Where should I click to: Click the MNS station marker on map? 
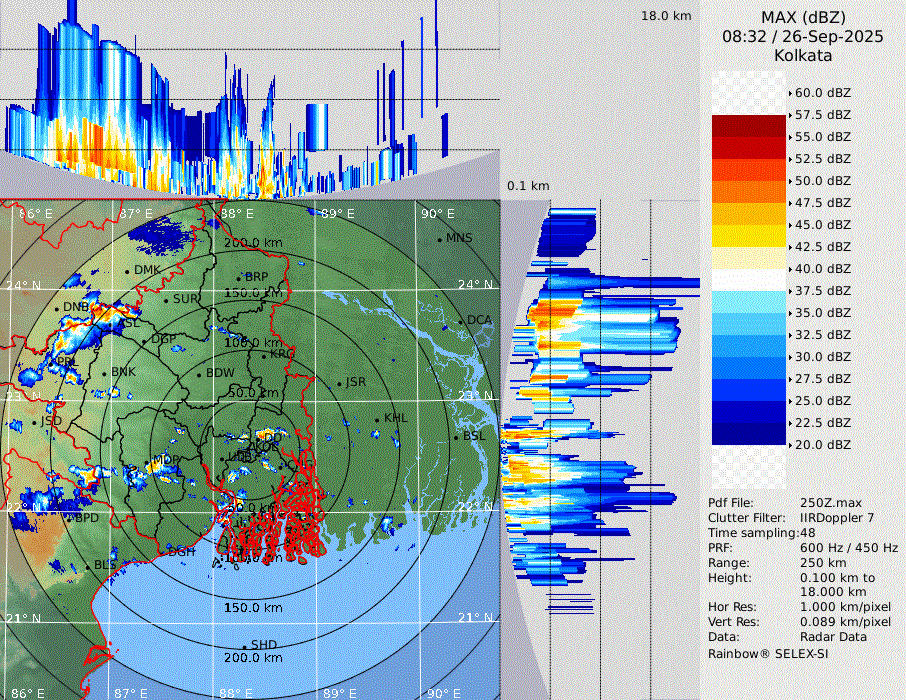[440, 239]
